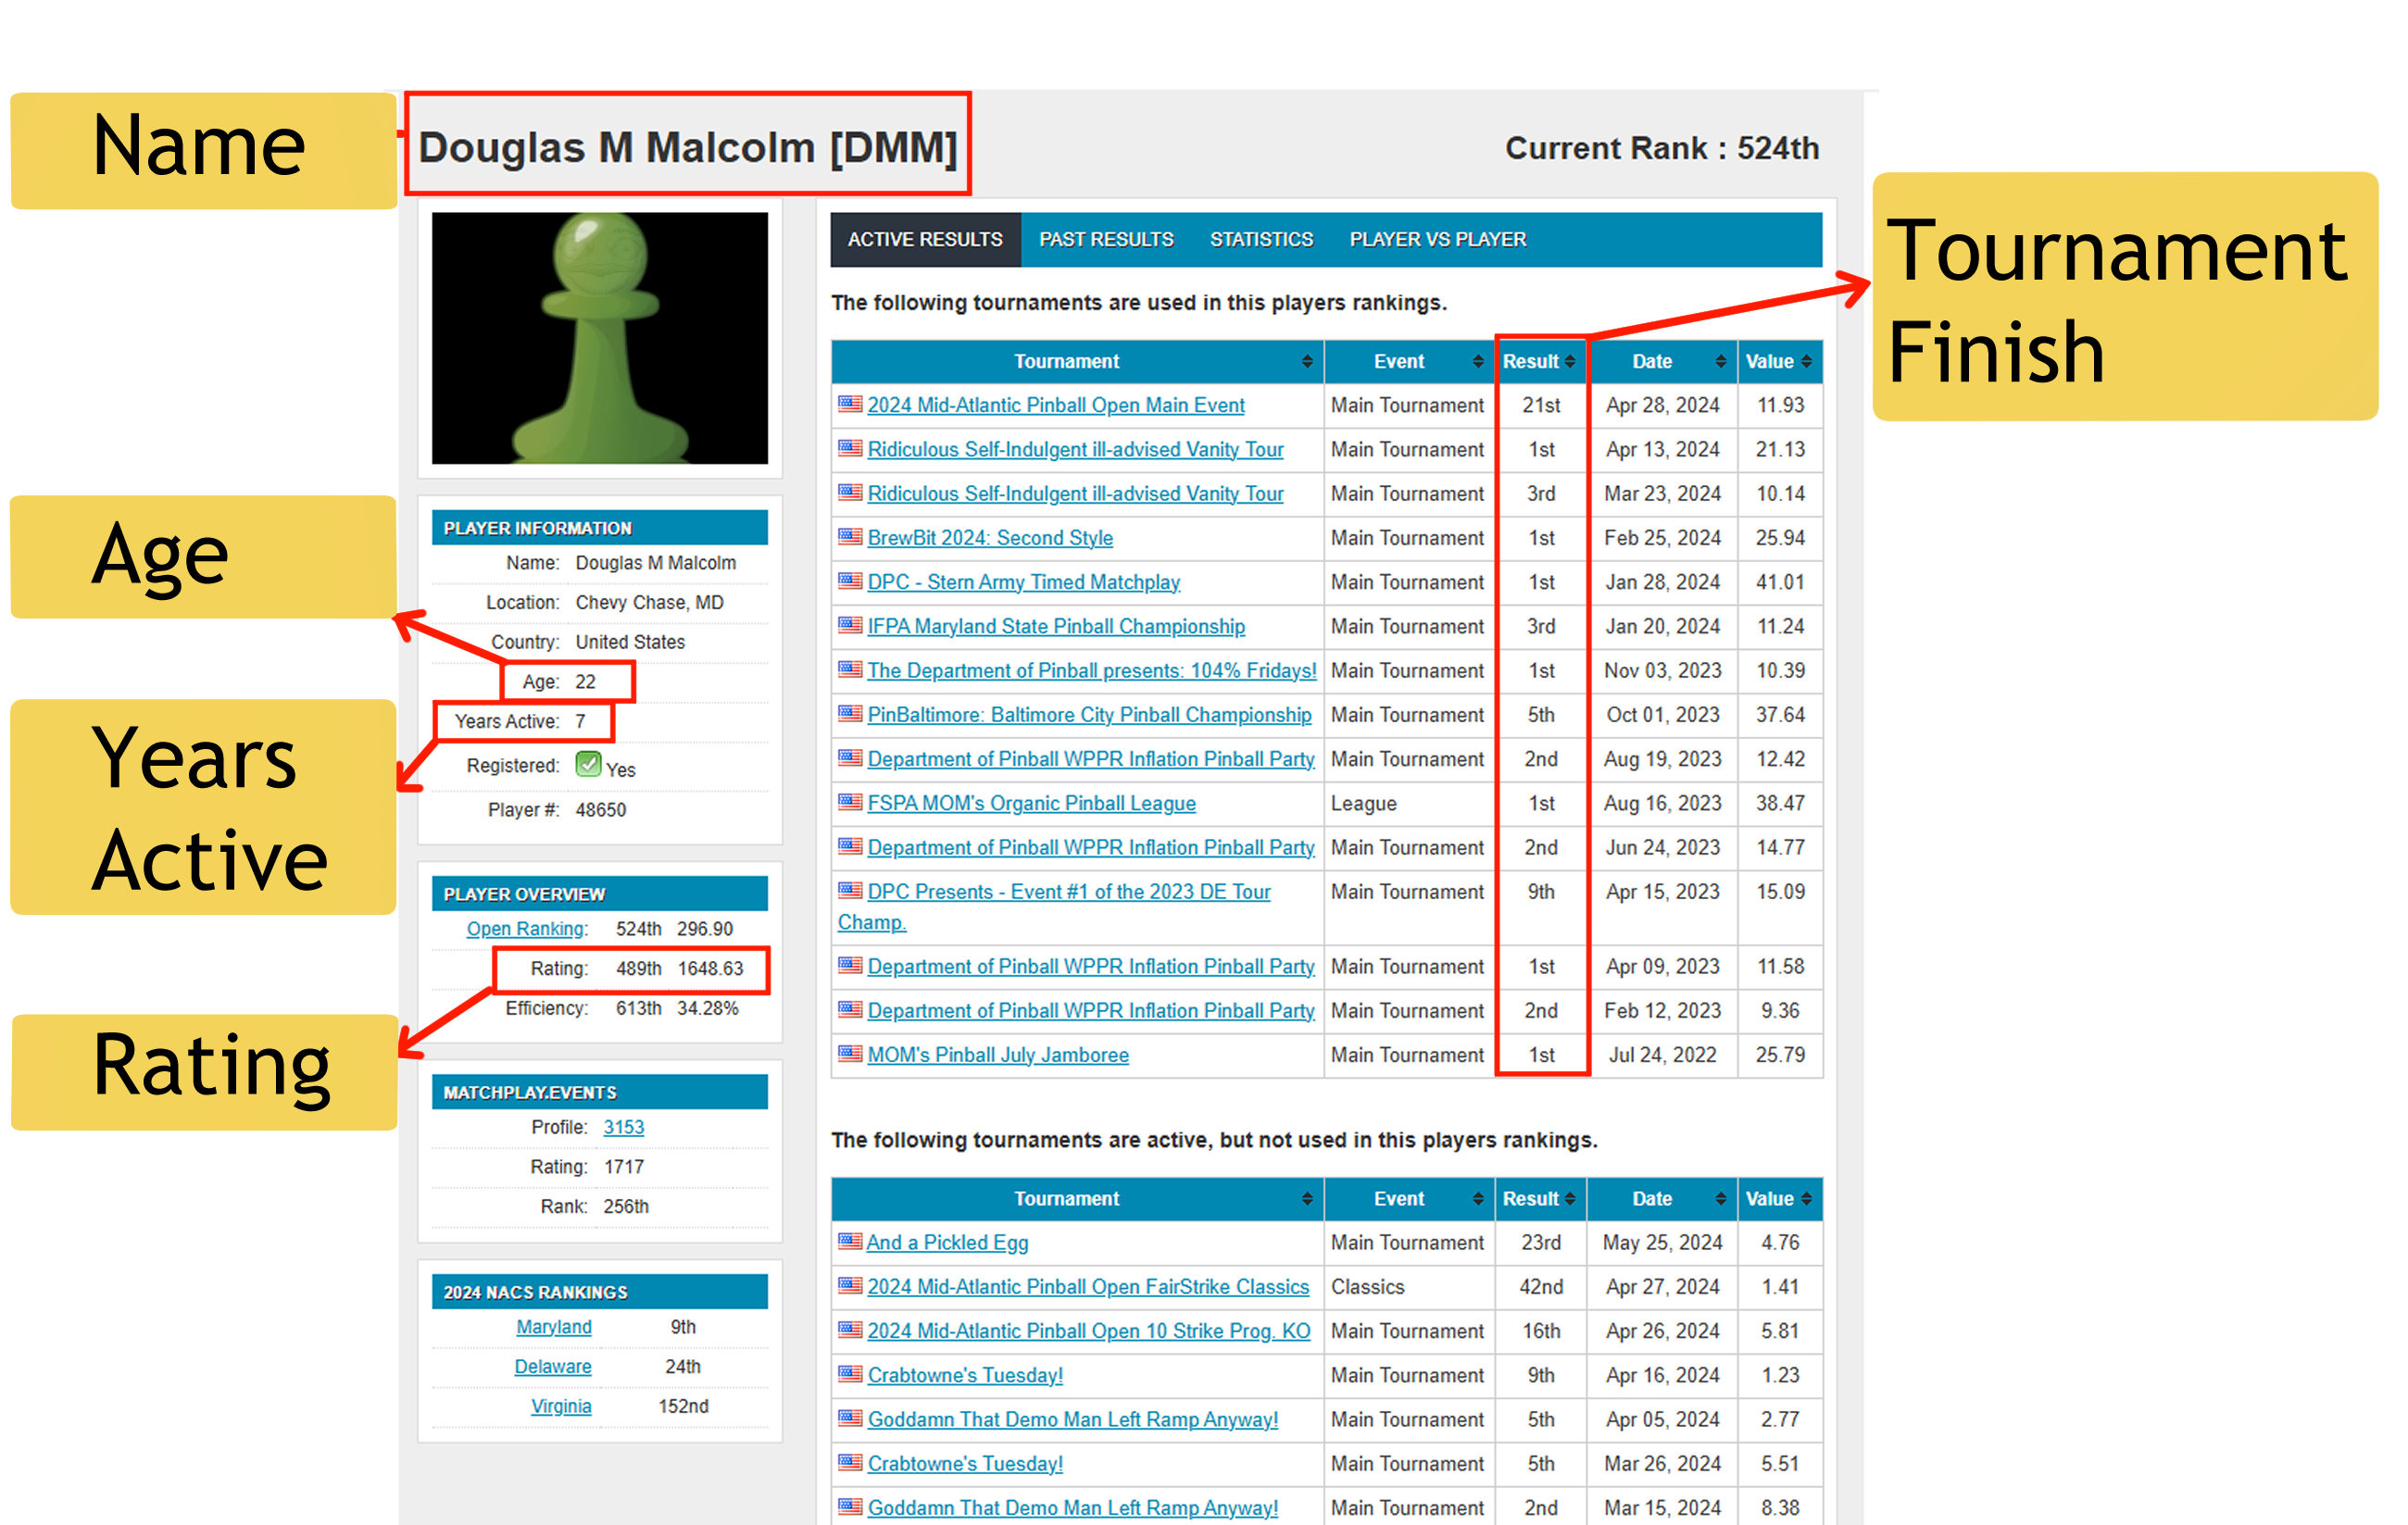Switch to Past Results tab
Viewport: 2408px width, 1525px height.
click(x=1106, y=240)
